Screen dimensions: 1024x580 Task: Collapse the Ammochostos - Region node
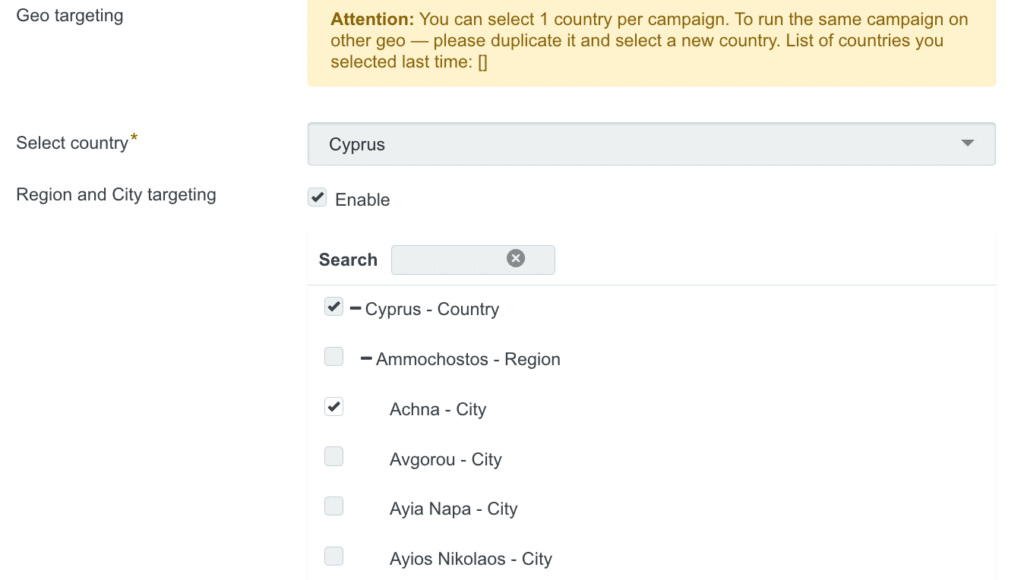click(366, 358)
